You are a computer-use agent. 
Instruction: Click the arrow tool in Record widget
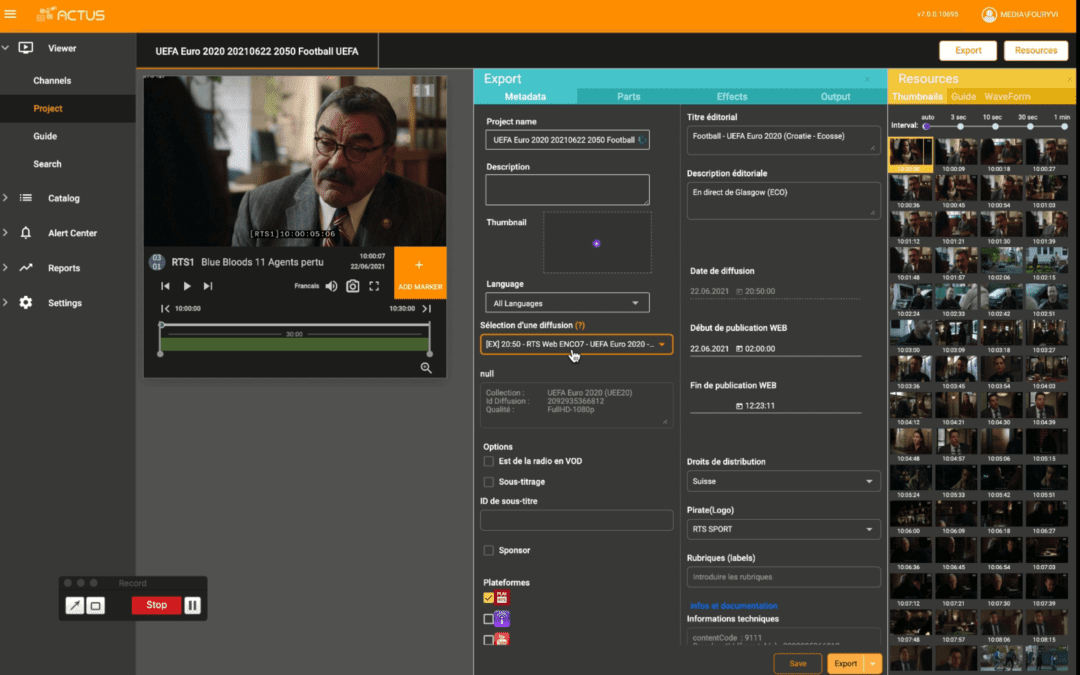click(x=74, y=605)
